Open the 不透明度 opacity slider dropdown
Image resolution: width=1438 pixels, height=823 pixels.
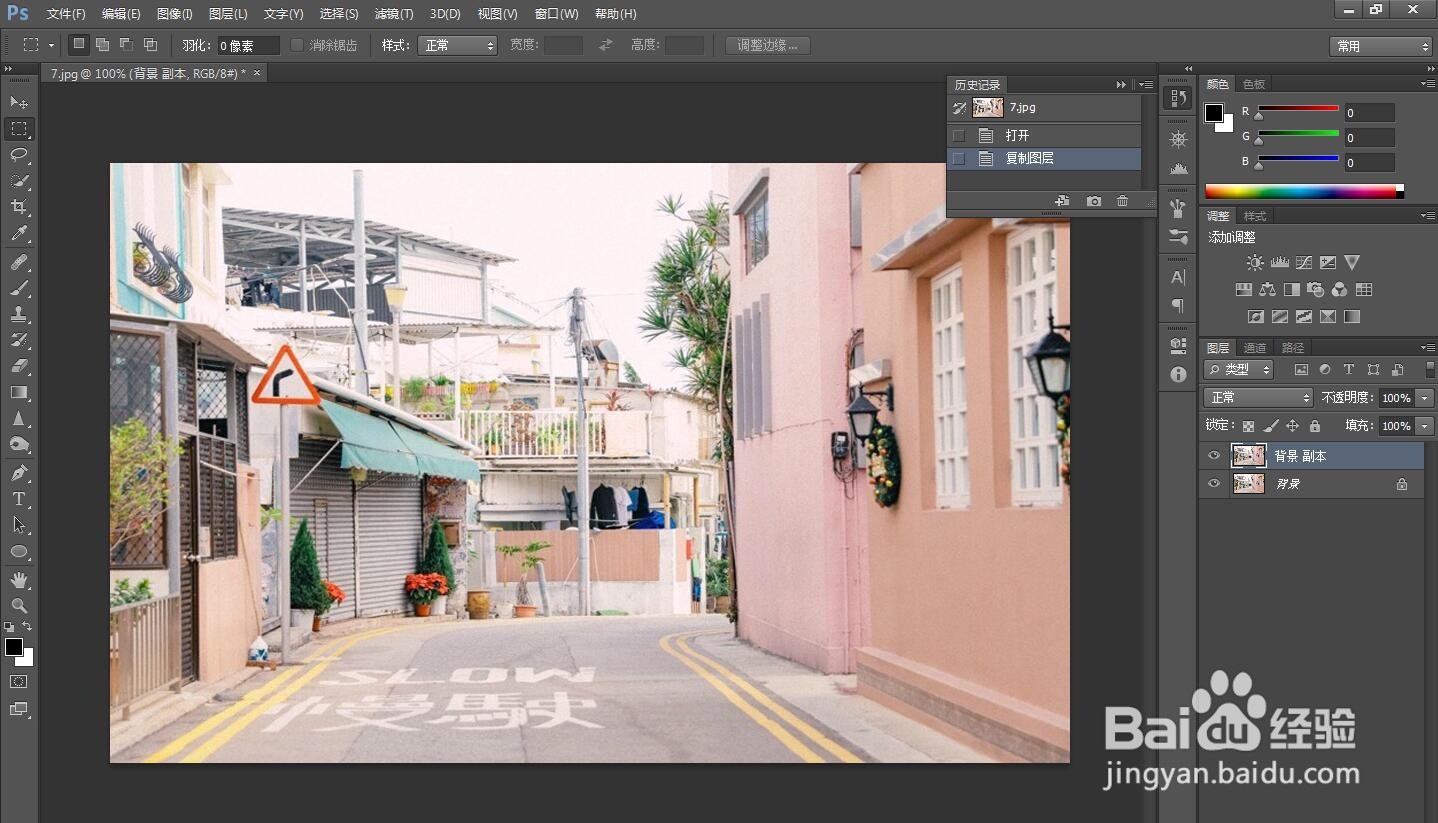pyautogui.click(x=1425, y=398)
